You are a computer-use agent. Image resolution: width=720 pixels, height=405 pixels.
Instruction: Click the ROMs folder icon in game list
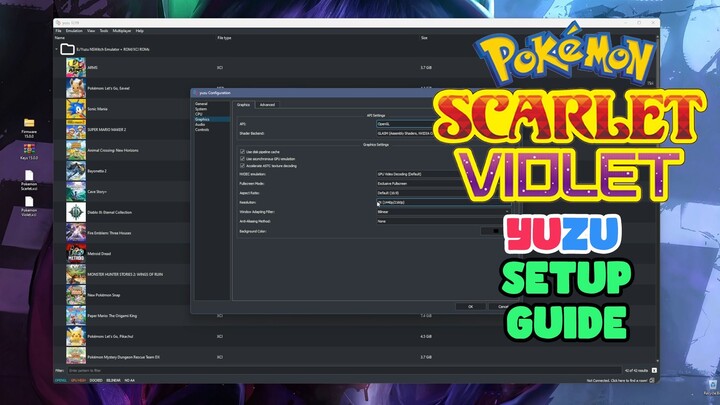[x=68, y=49]
